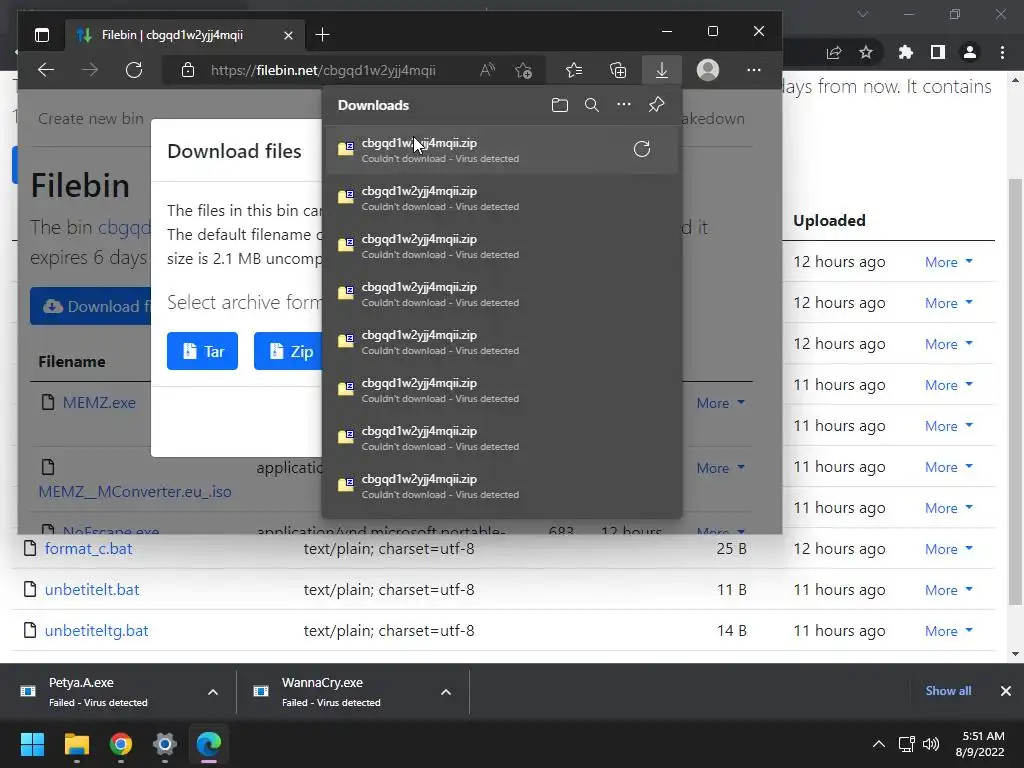Viewport: 1024px width, 768px height.
Task: Open network icon in system tray
Action: pyautogui.click(x=906, y=744)
